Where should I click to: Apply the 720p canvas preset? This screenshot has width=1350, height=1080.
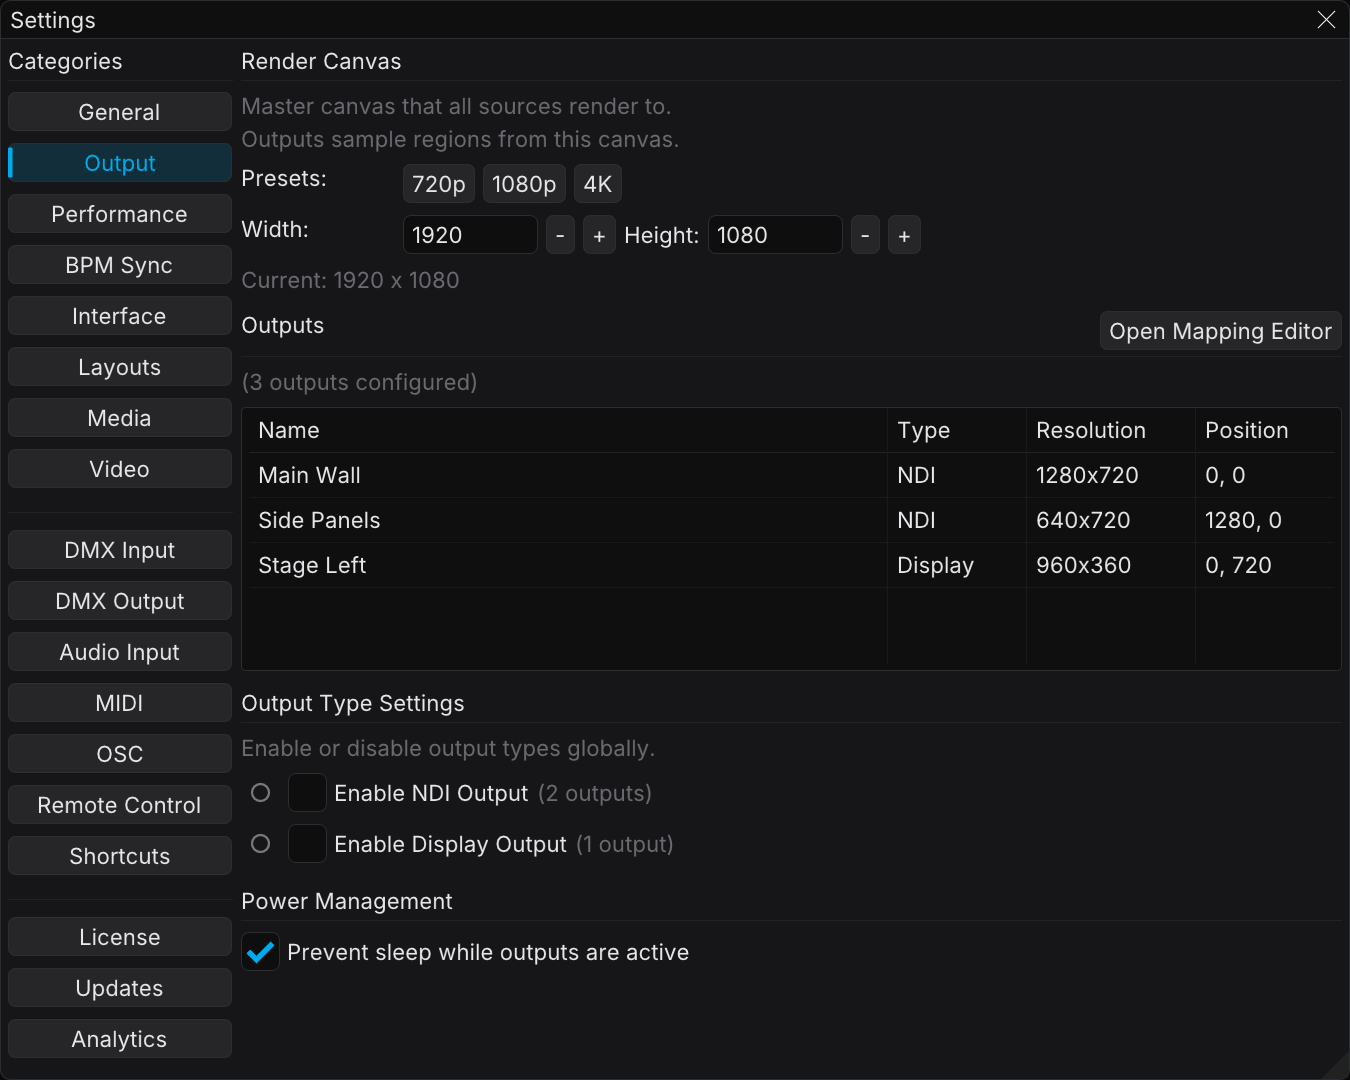(x=439, y=184)
